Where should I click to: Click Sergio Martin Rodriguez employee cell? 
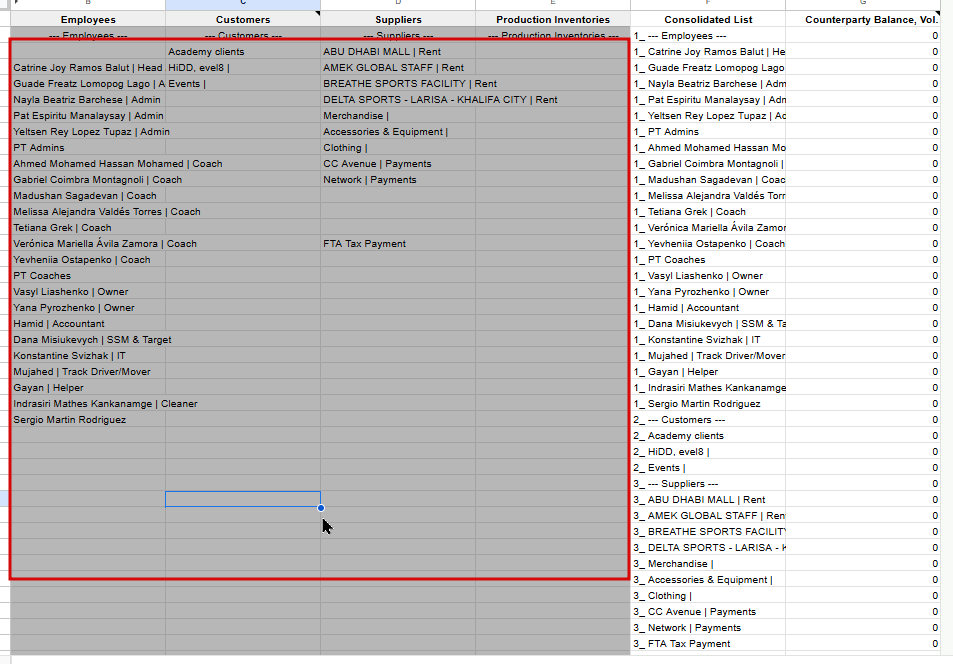tap(88, 420)
